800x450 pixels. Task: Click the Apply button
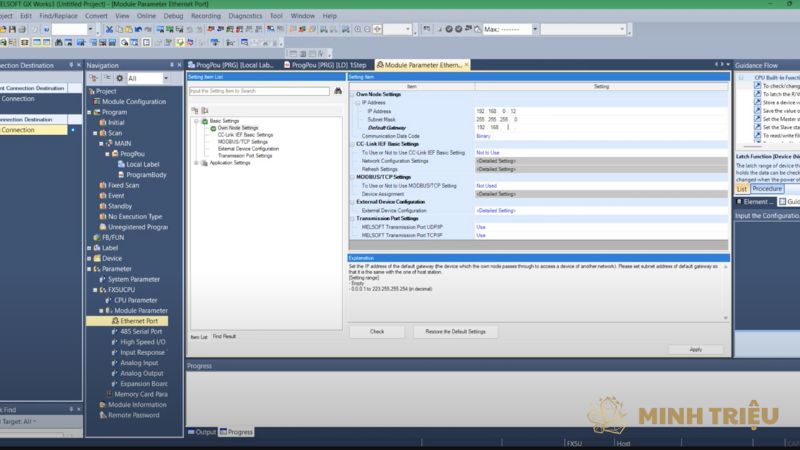tap(695, 349)
